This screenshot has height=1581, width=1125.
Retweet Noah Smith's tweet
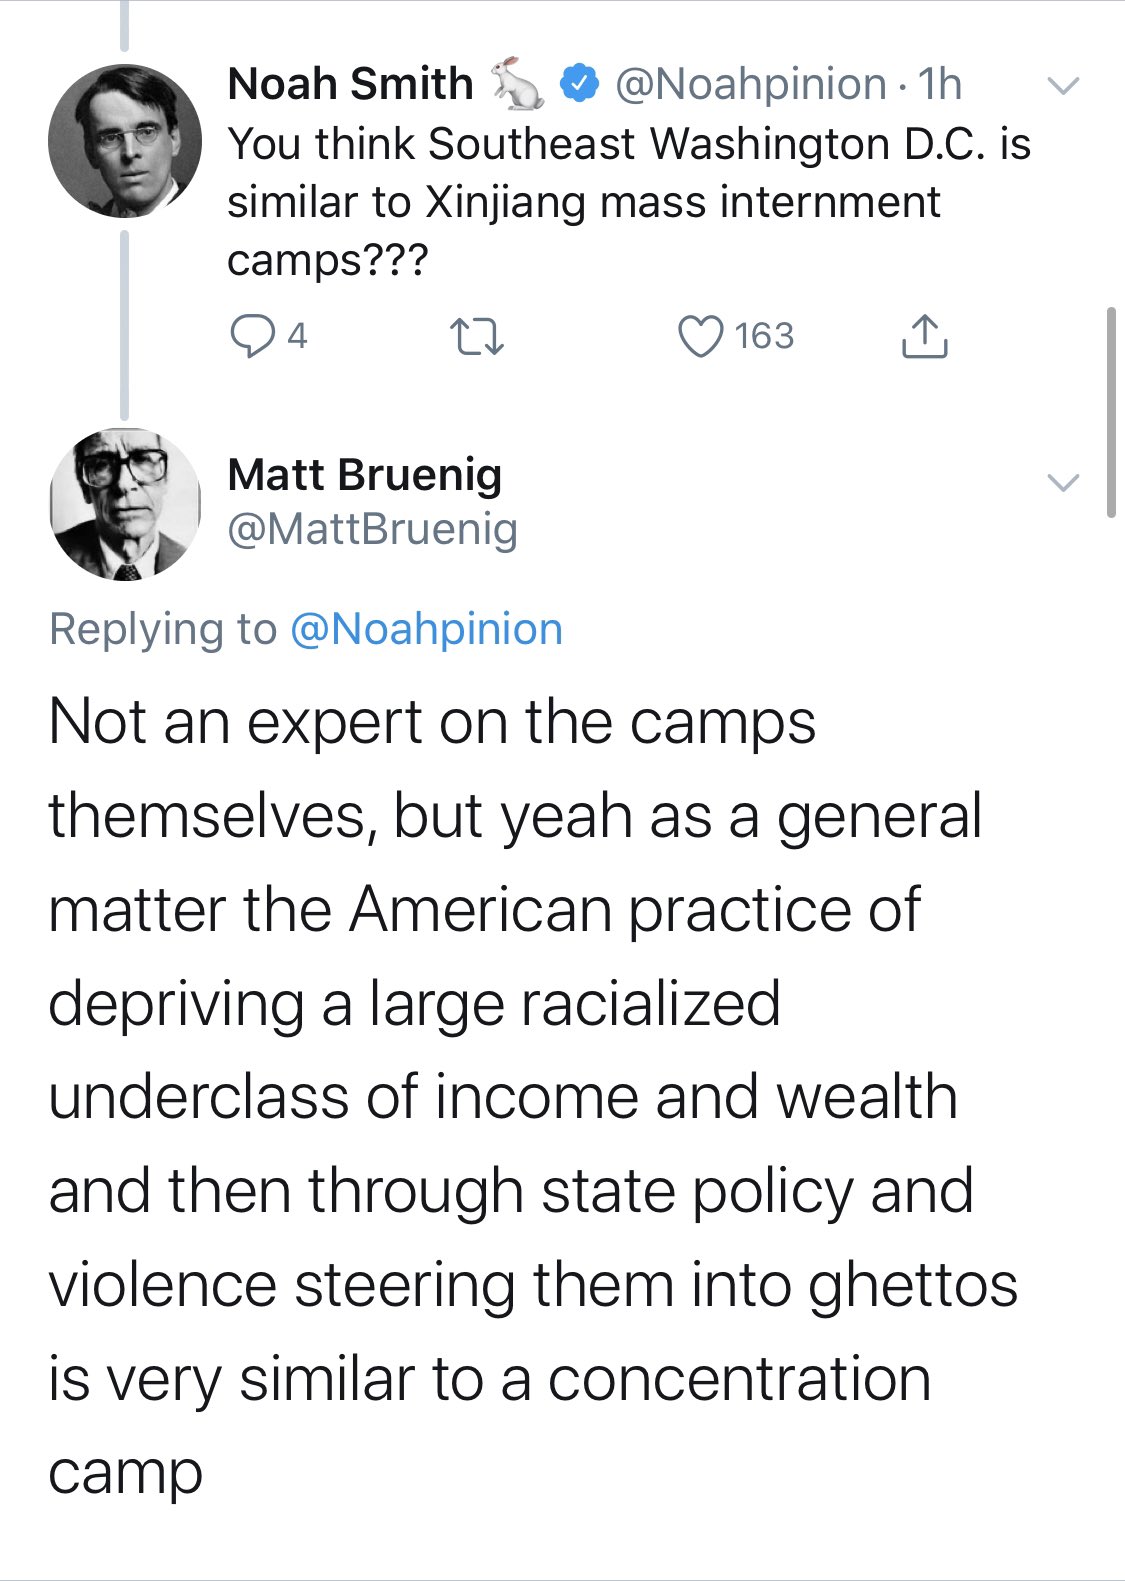477,337
